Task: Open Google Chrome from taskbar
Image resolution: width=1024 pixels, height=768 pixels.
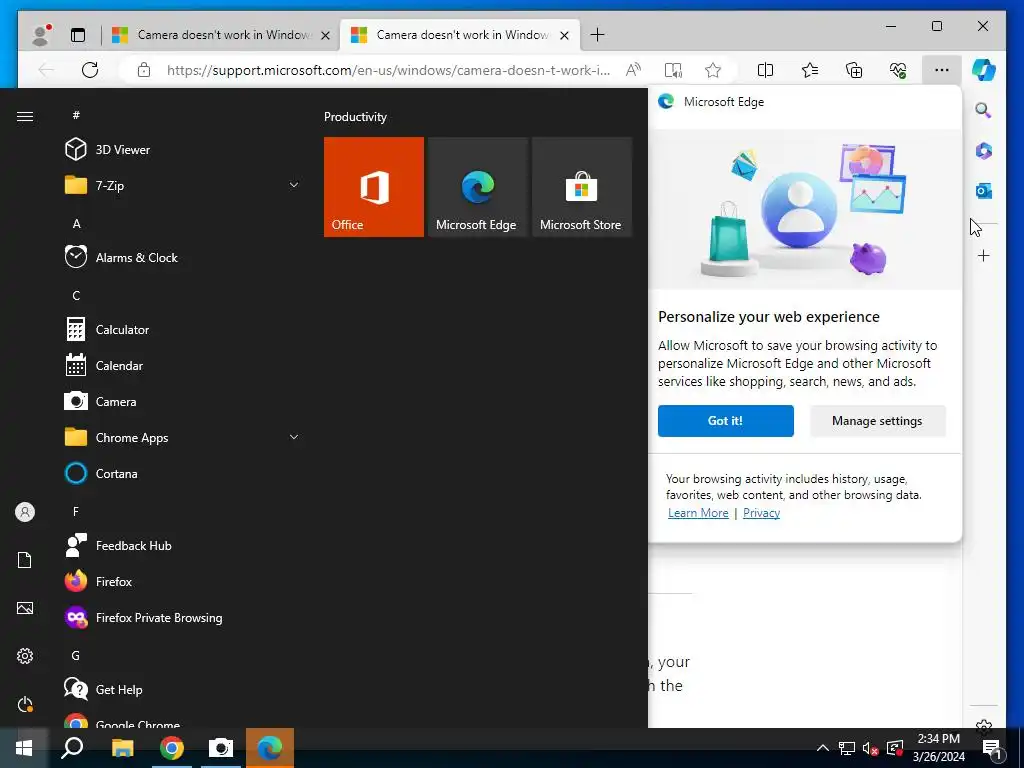Action: coord(172,748)
